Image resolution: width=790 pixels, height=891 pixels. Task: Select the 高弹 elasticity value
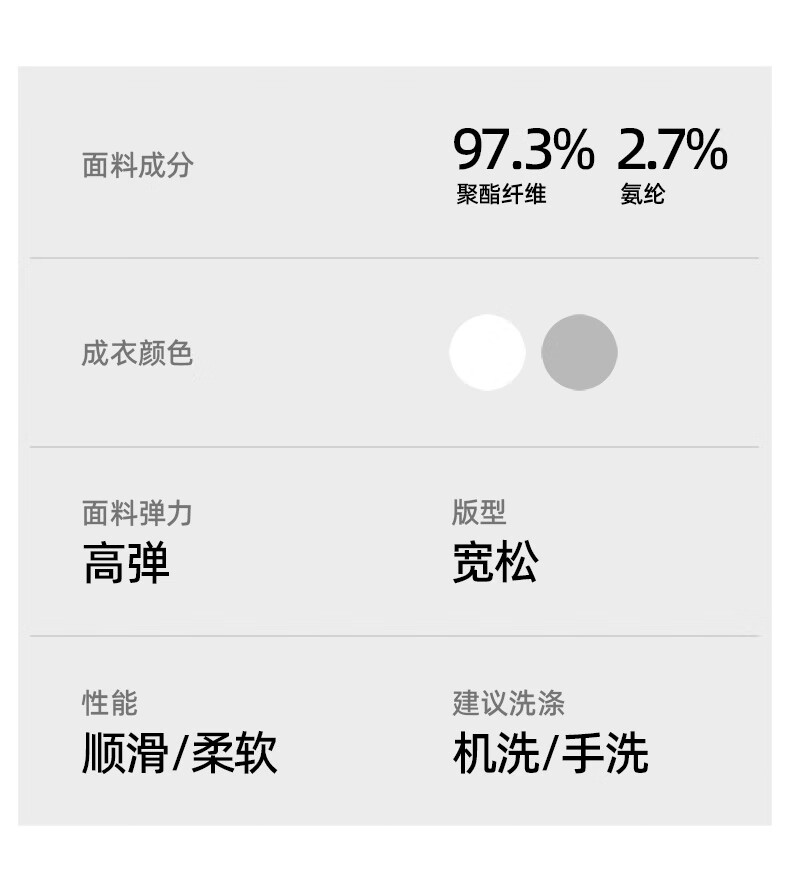coord(126,564)
